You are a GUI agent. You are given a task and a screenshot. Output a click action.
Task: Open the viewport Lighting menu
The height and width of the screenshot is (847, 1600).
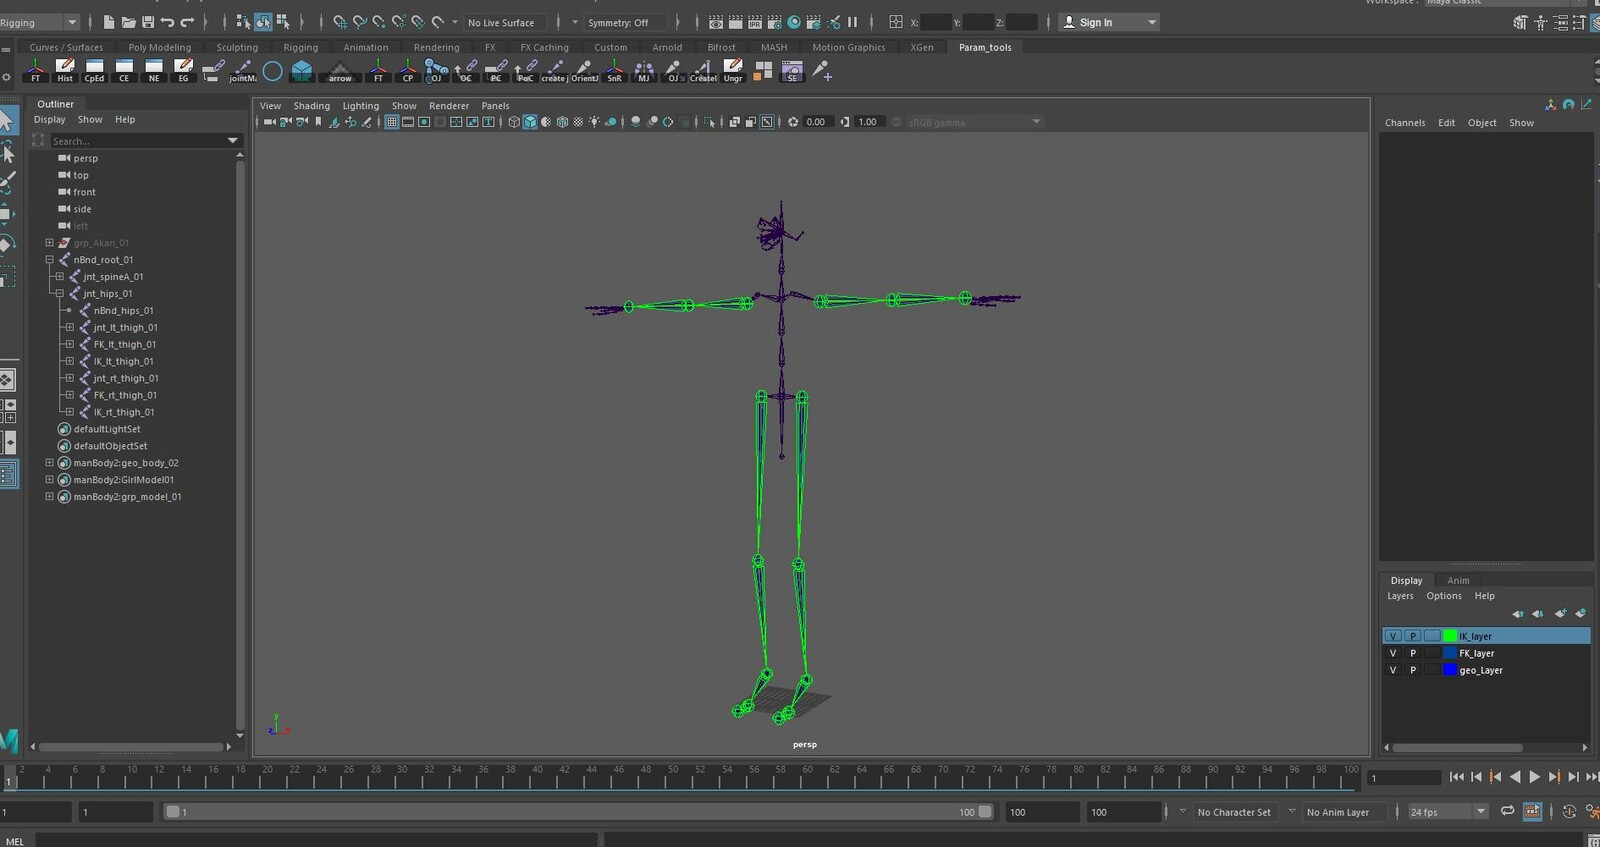pyautogui.click(x=361, y=106)
